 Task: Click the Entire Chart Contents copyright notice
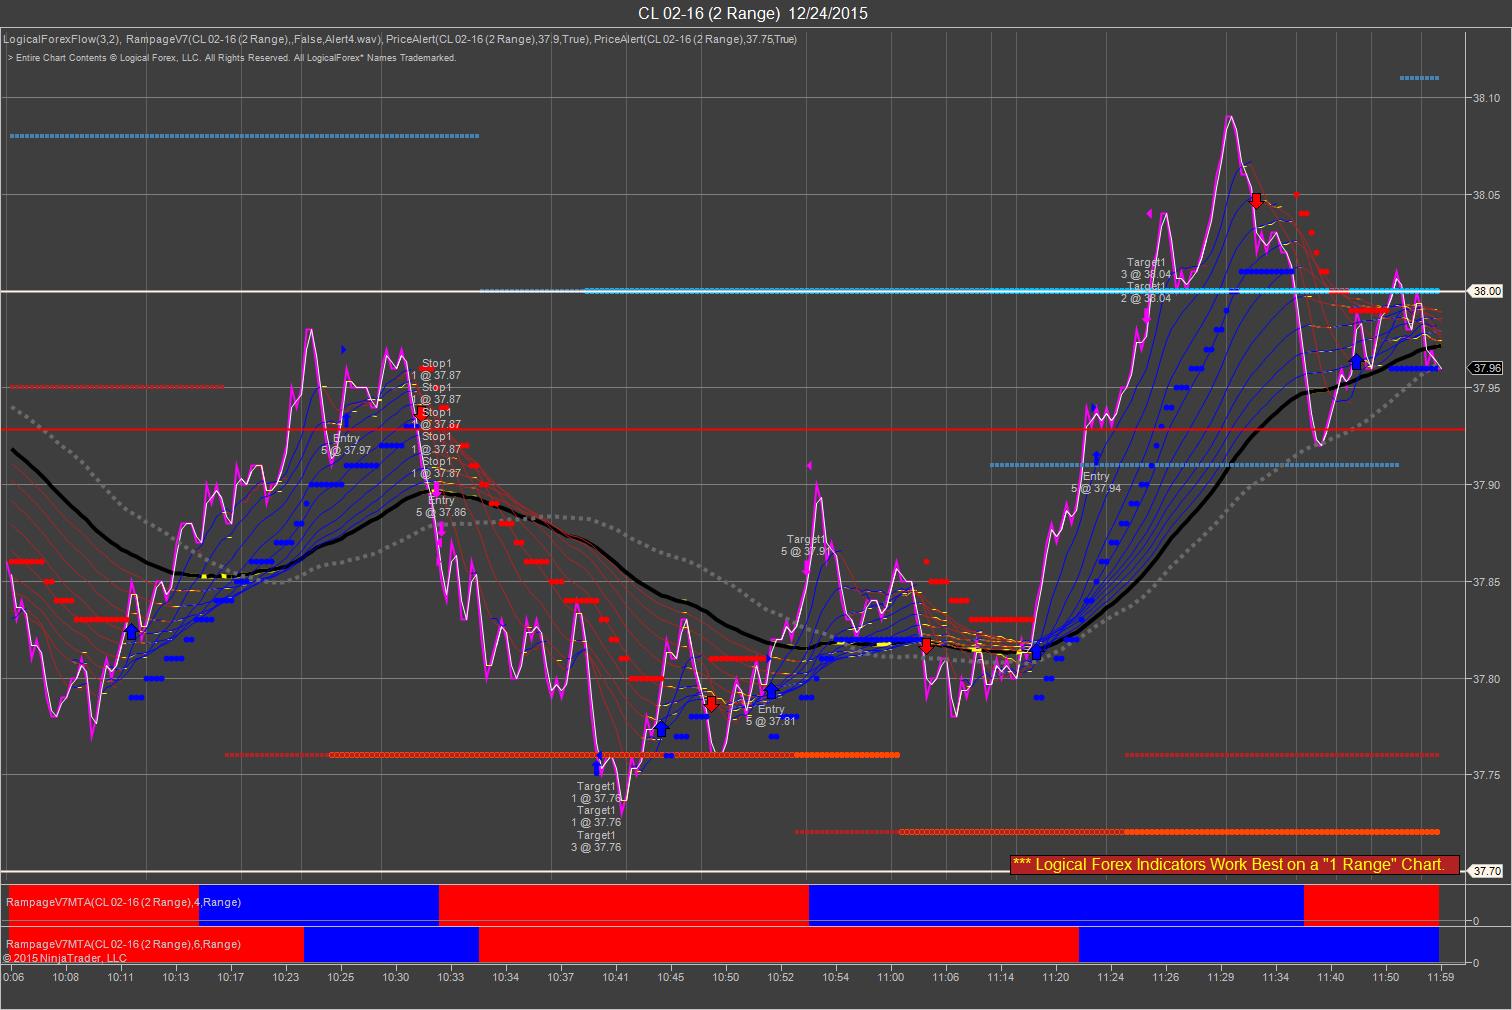(232, 58)
